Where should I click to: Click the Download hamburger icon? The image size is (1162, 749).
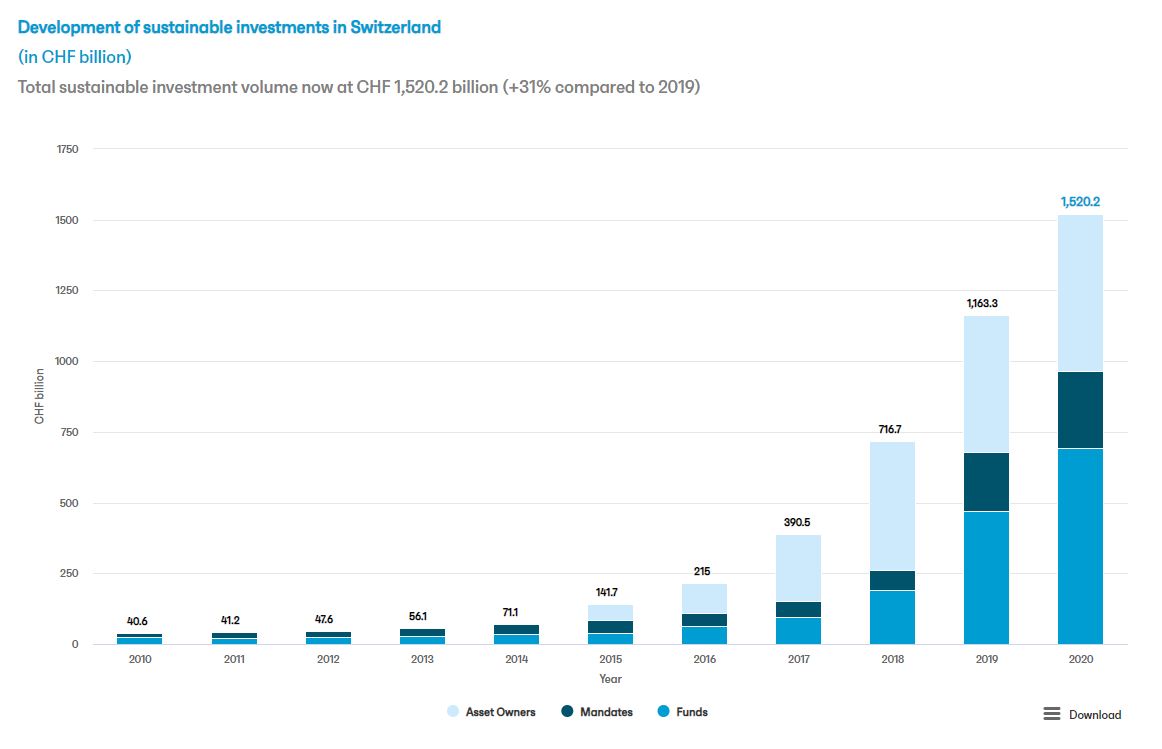pyautogui.click(x=1050, y=714)
